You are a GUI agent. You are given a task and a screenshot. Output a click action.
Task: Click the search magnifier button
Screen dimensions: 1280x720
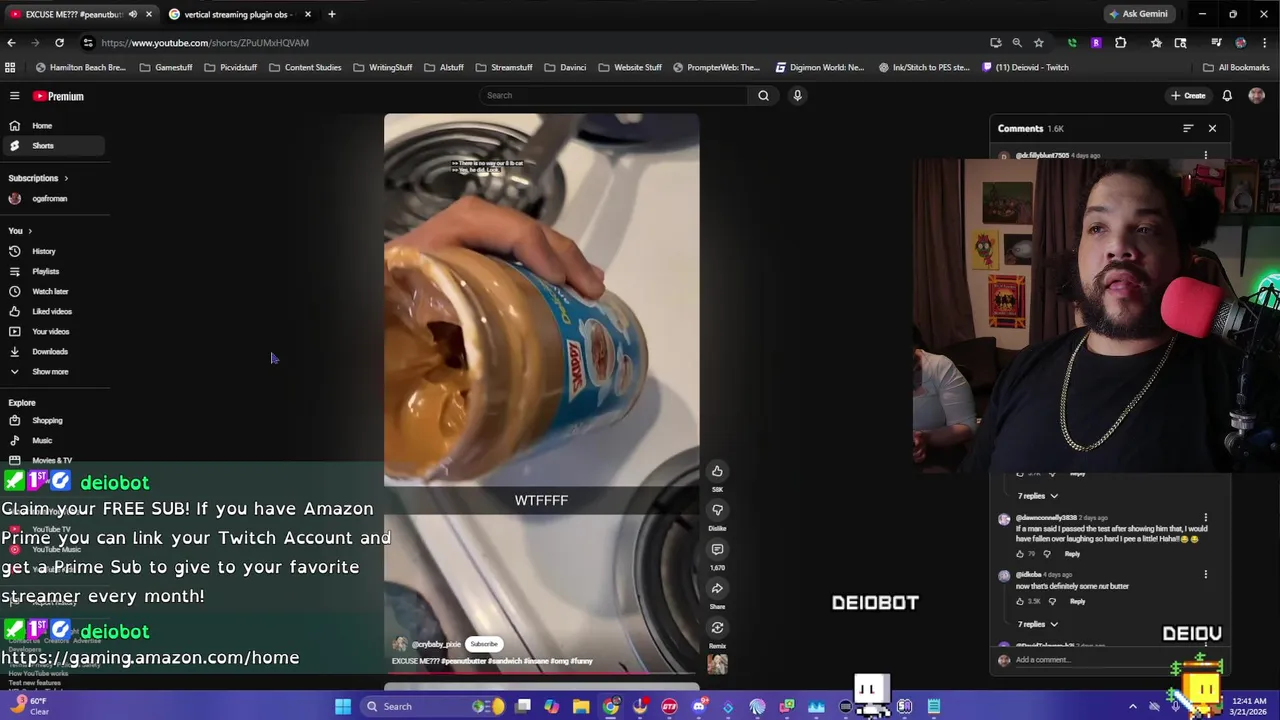pos(763,95)
